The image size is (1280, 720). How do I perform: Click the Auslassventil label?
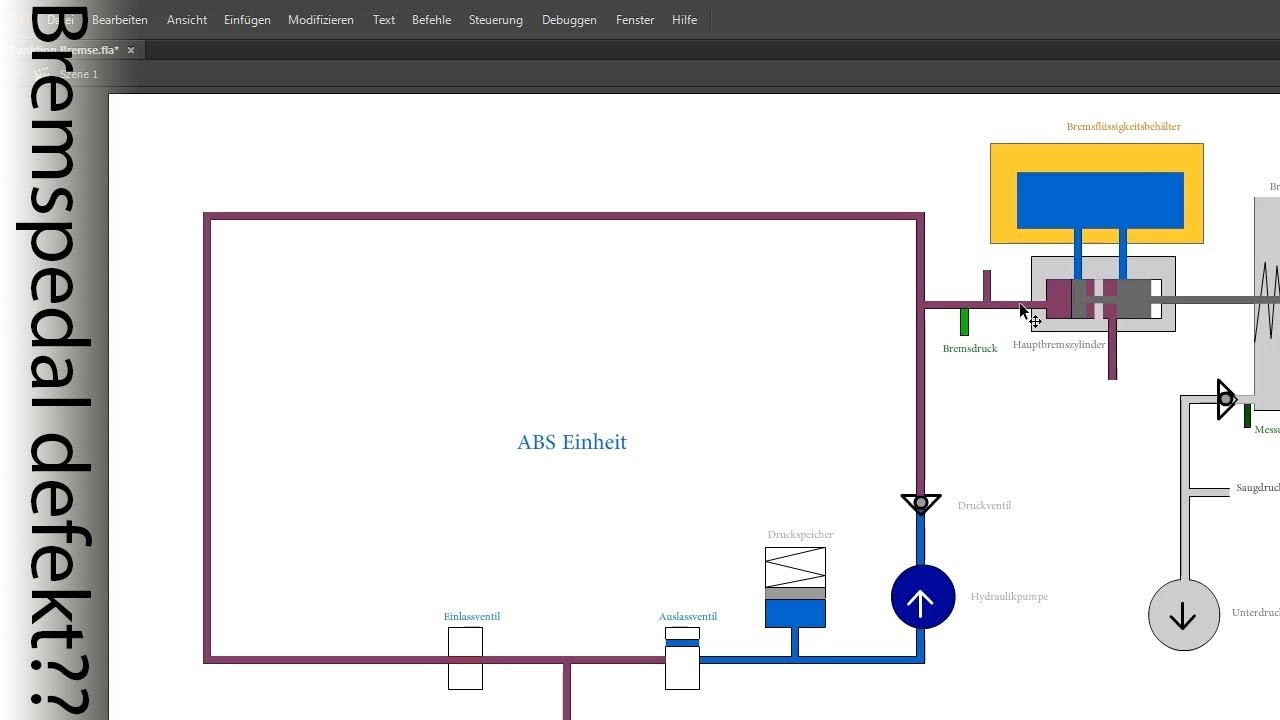point(688,617)
